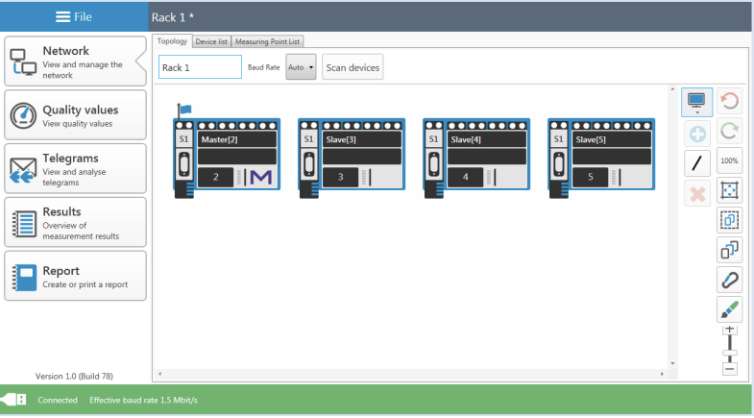The image size is (754, 418).
Task: Click the Rack 1 name field
Action: click(200, 67)
